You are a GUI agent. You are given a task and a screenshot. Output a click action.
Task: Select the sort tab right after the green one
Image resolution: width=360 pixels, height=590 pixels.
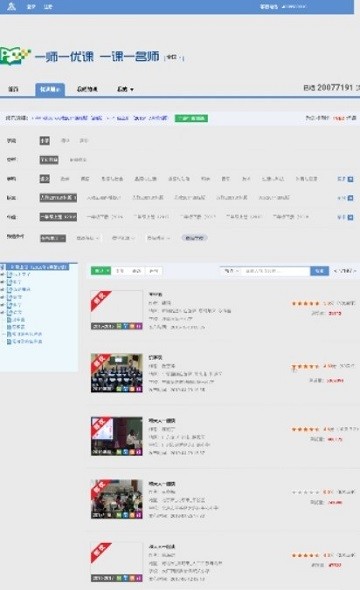coord(120,271)
